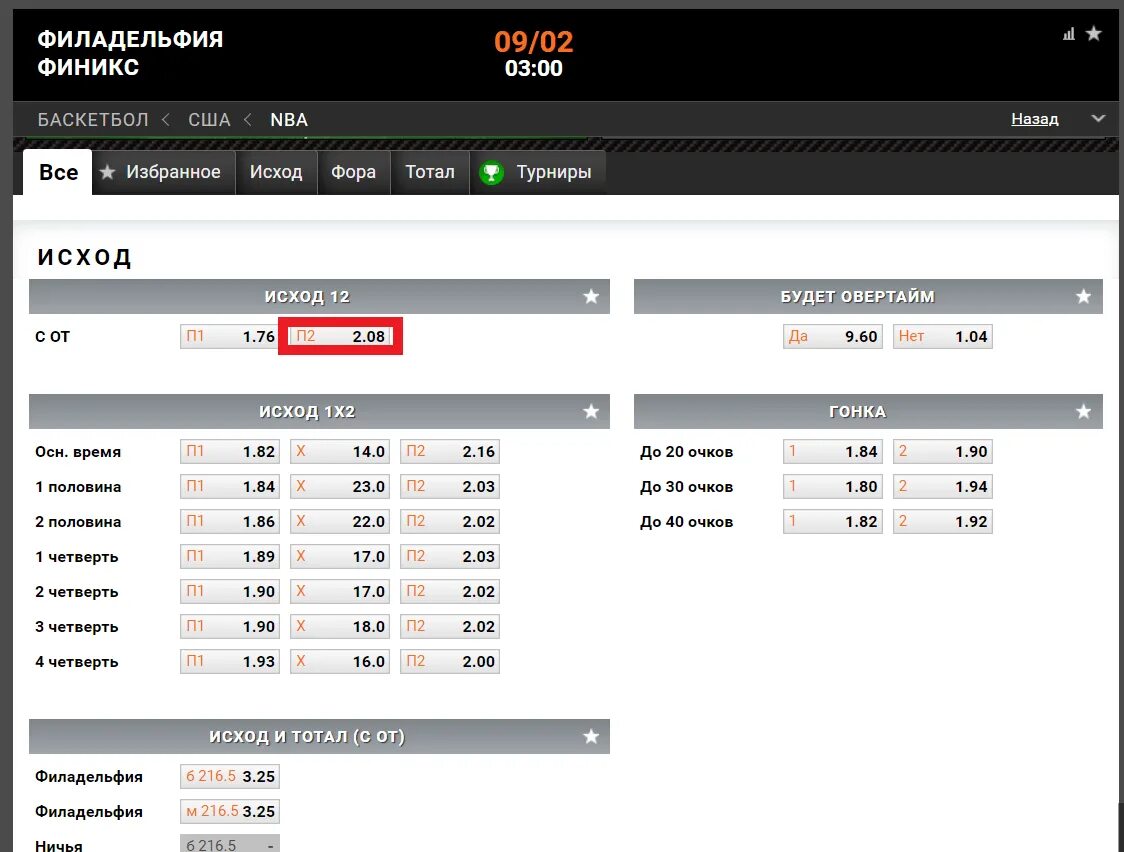The height and width of the screenshot is (852, 1124).
Task: Pick П2 2.03 for 1 четверть
Action: [449, 557]
